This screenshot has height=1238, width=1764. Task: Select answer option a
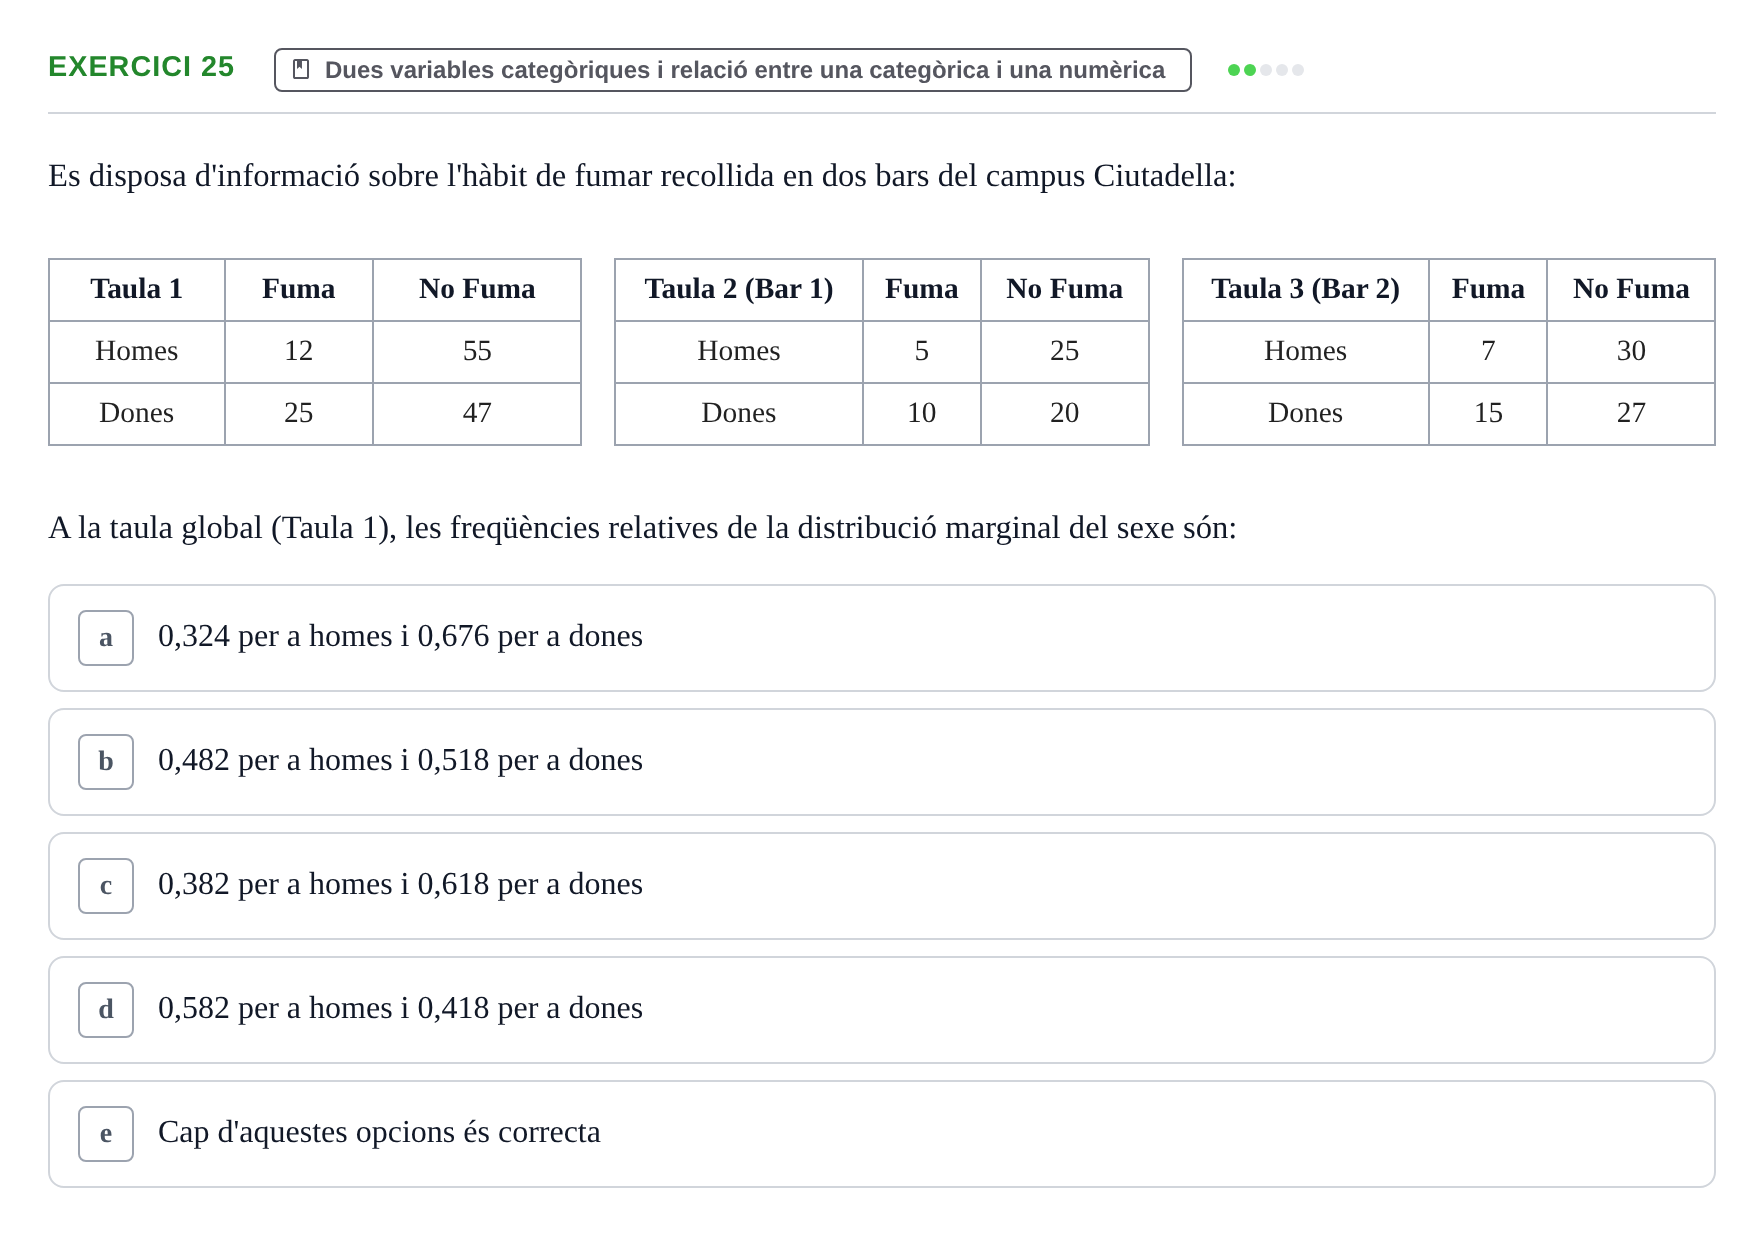[881, 638]
